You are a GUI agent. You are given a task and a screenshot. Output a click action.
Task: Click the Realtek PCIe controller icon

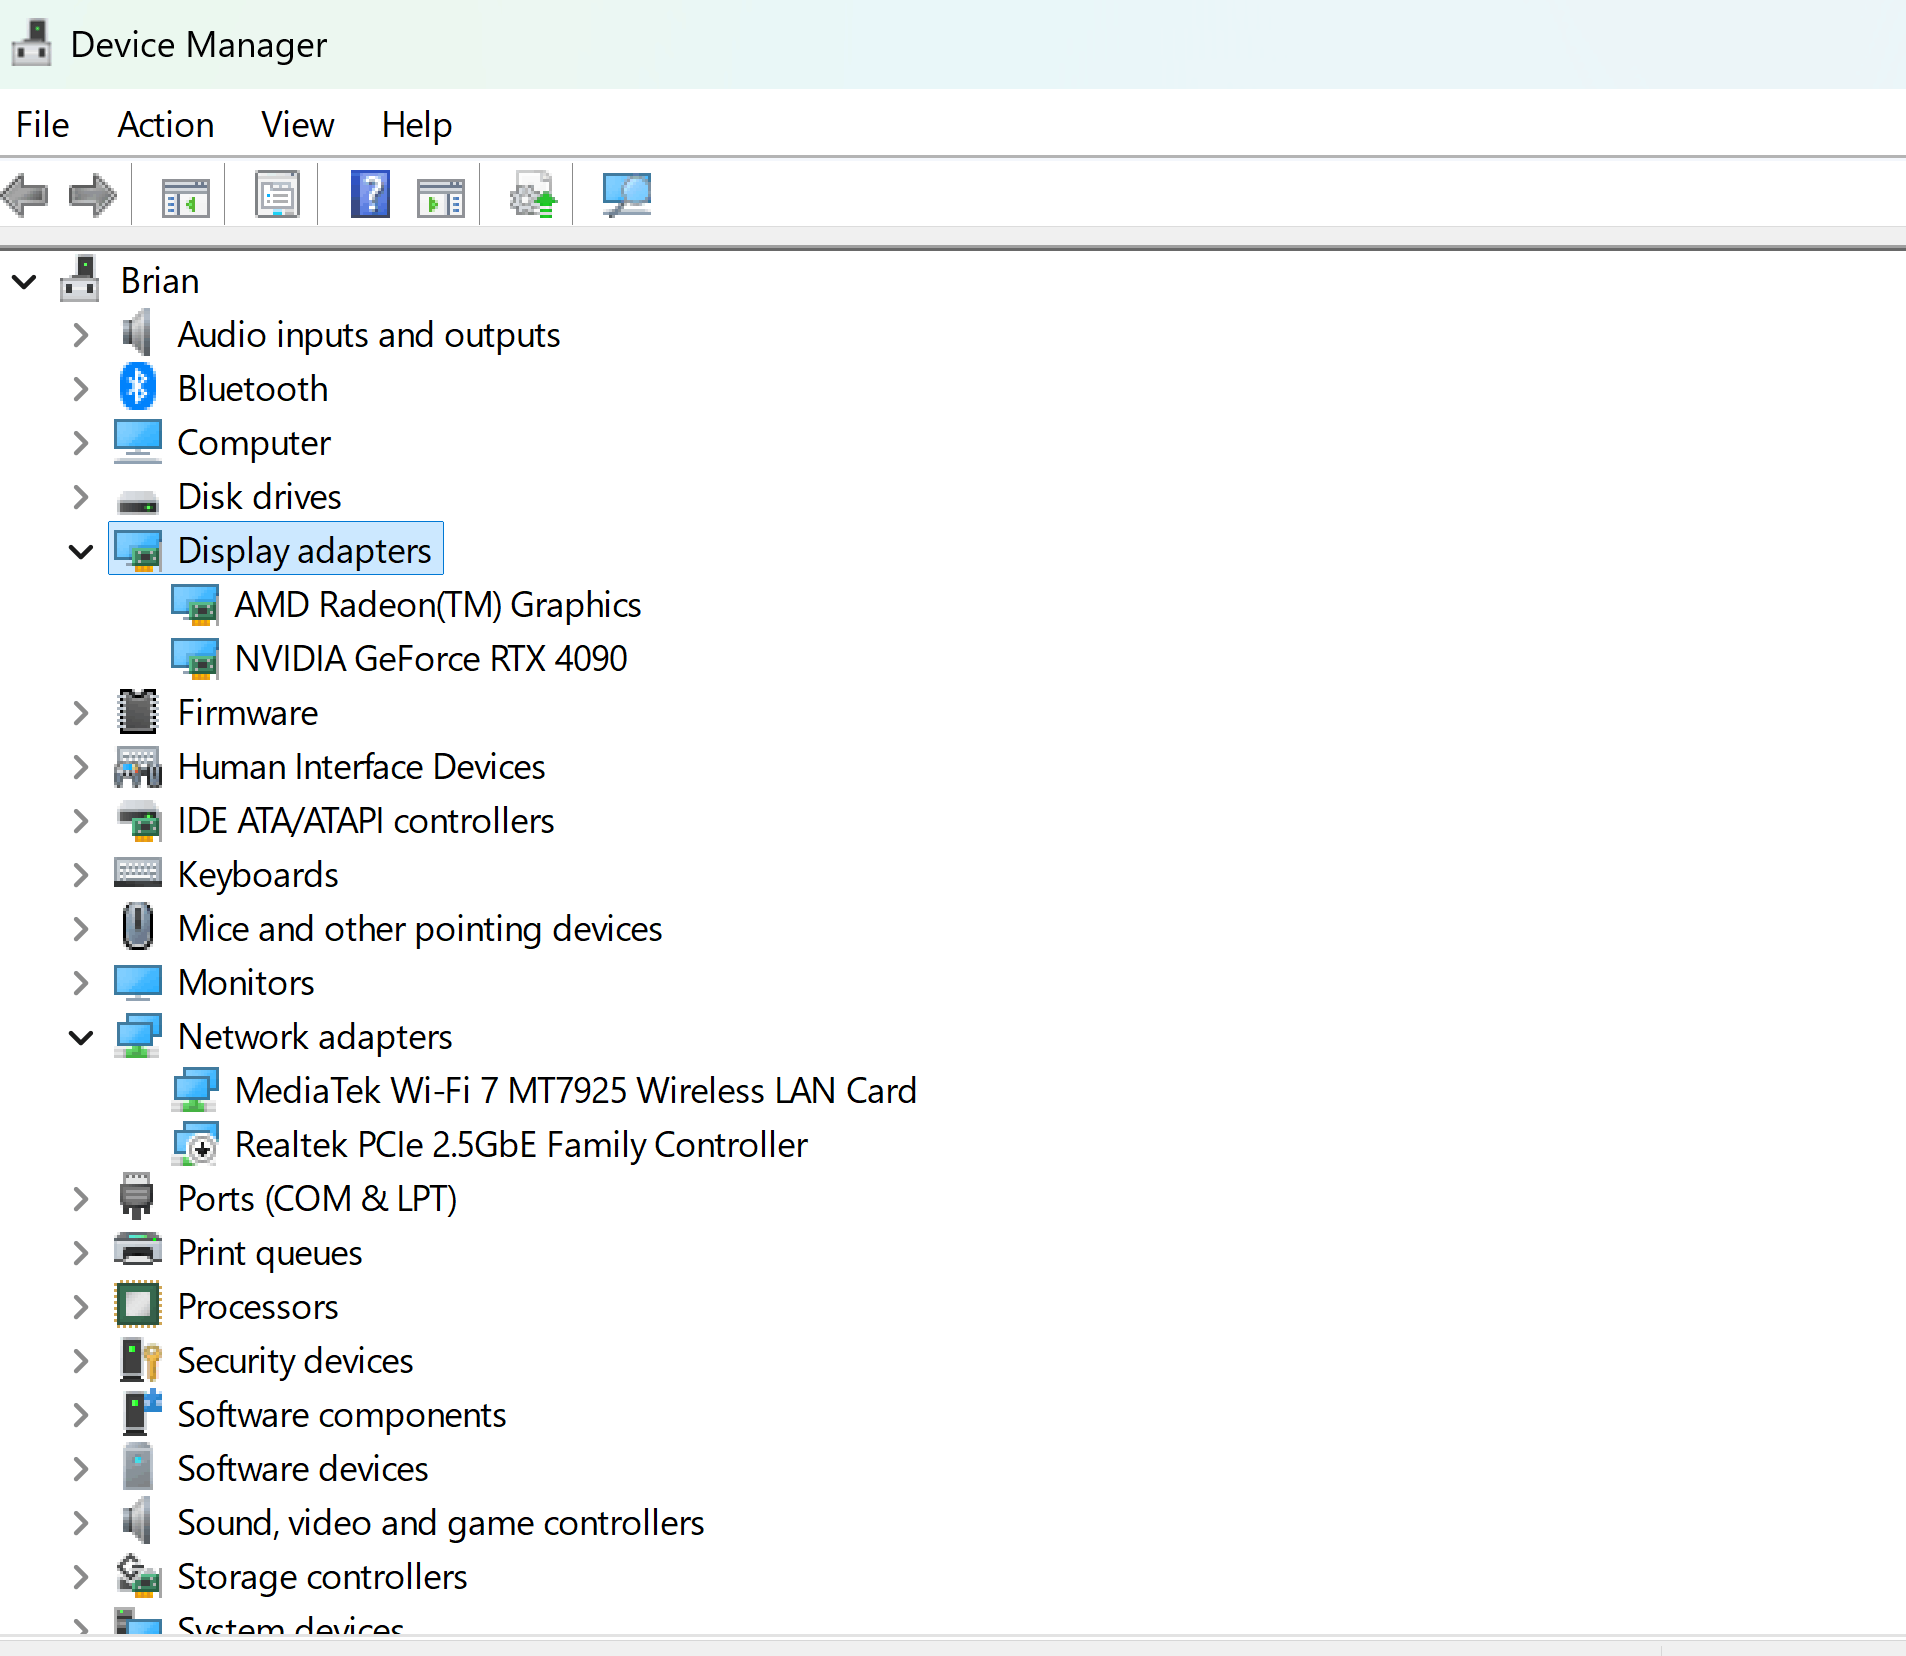tap(196, 1144)
